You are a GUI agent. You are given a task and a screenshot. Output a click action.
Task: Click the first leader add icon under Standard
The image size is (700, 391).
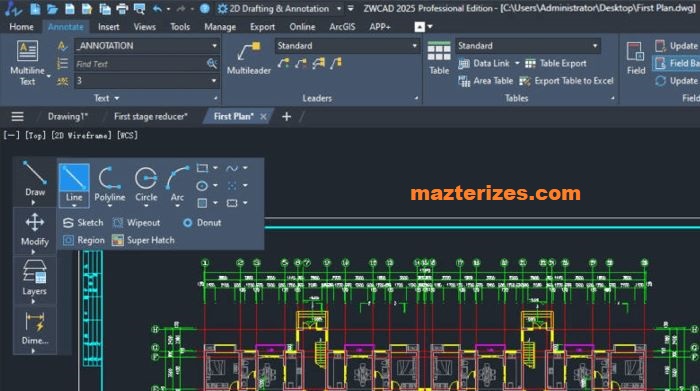coord(283,63)
